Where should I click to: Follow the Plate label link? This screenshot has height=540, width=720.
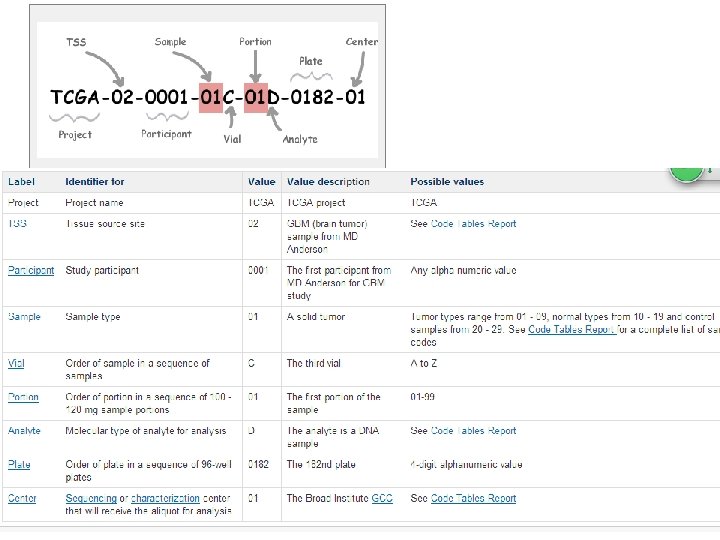point(19,464)
